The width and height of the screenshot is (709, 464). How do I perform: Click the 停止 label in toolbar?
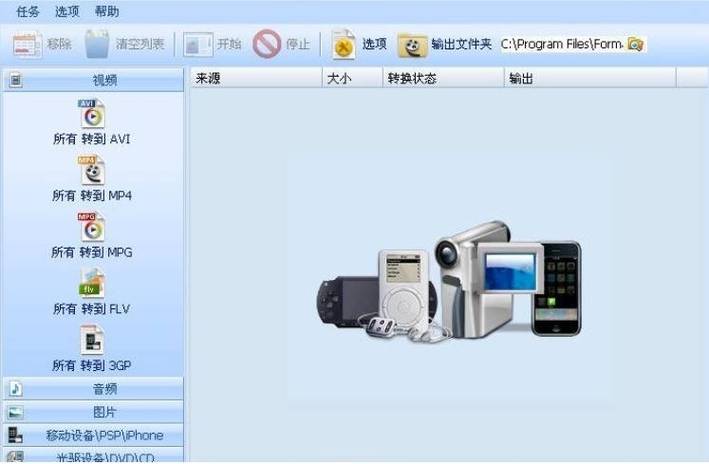[298, 44]
